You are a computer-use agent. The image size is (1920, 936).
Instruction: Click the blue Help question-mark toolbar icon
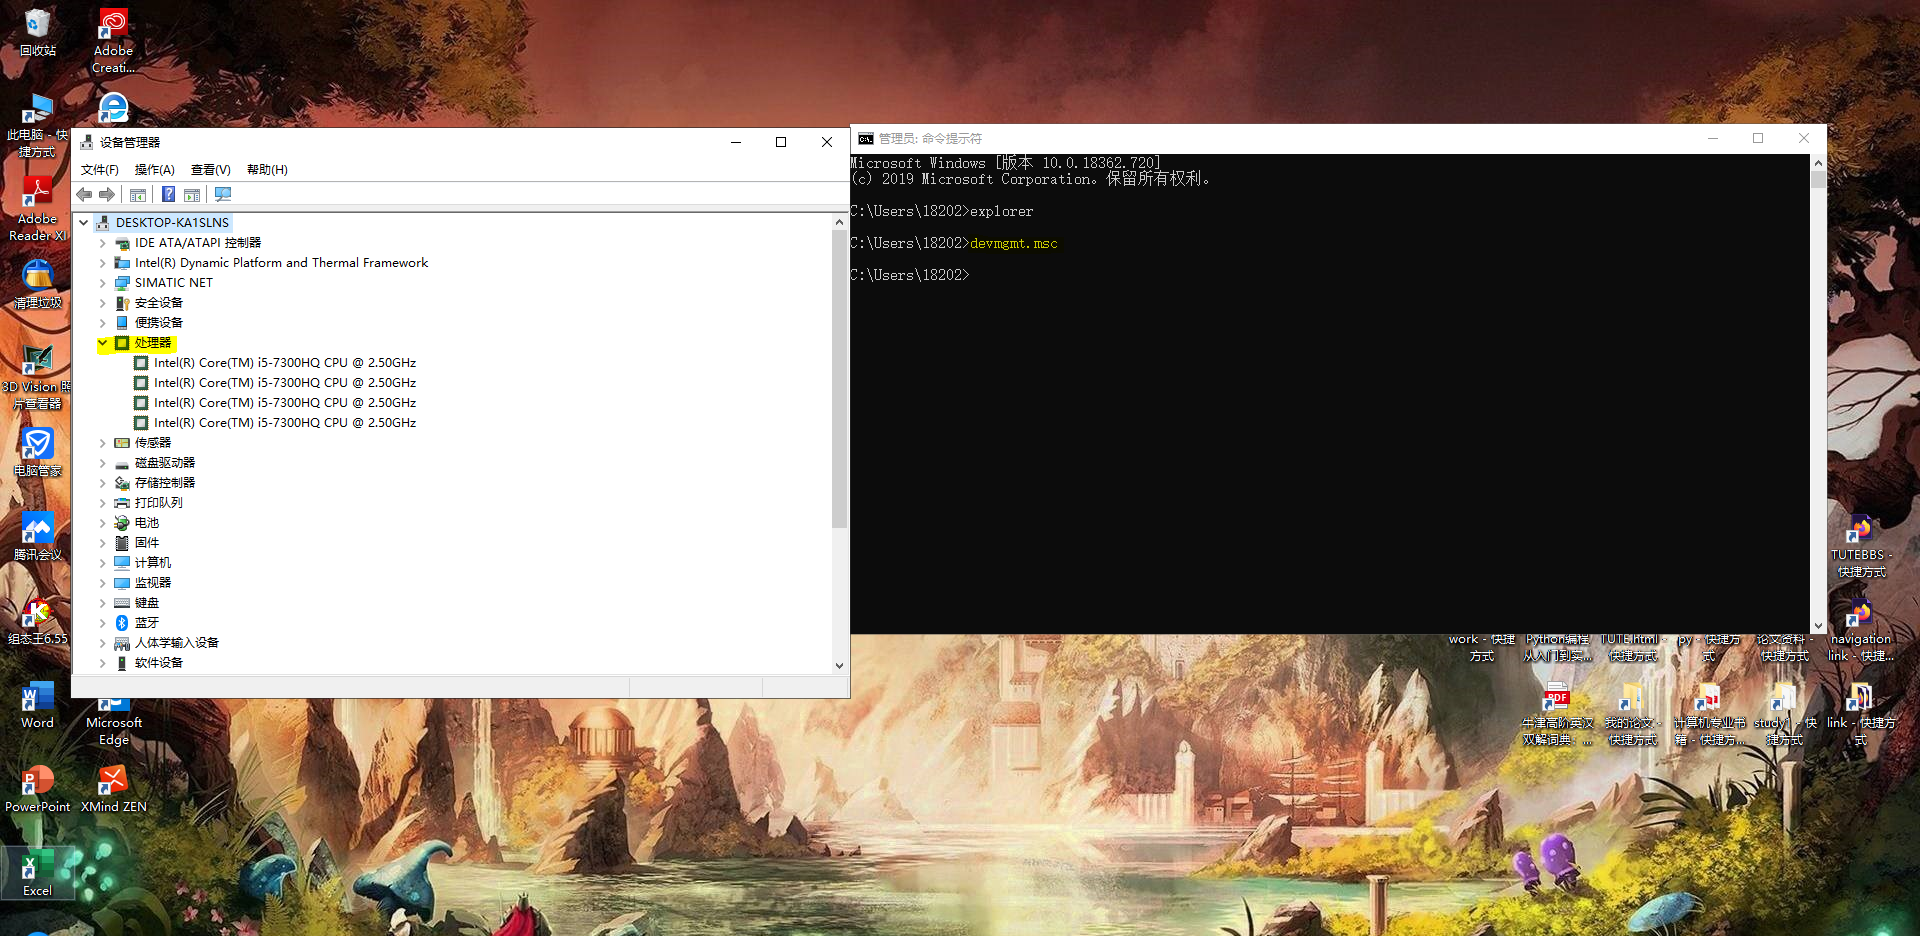point(168,195)
